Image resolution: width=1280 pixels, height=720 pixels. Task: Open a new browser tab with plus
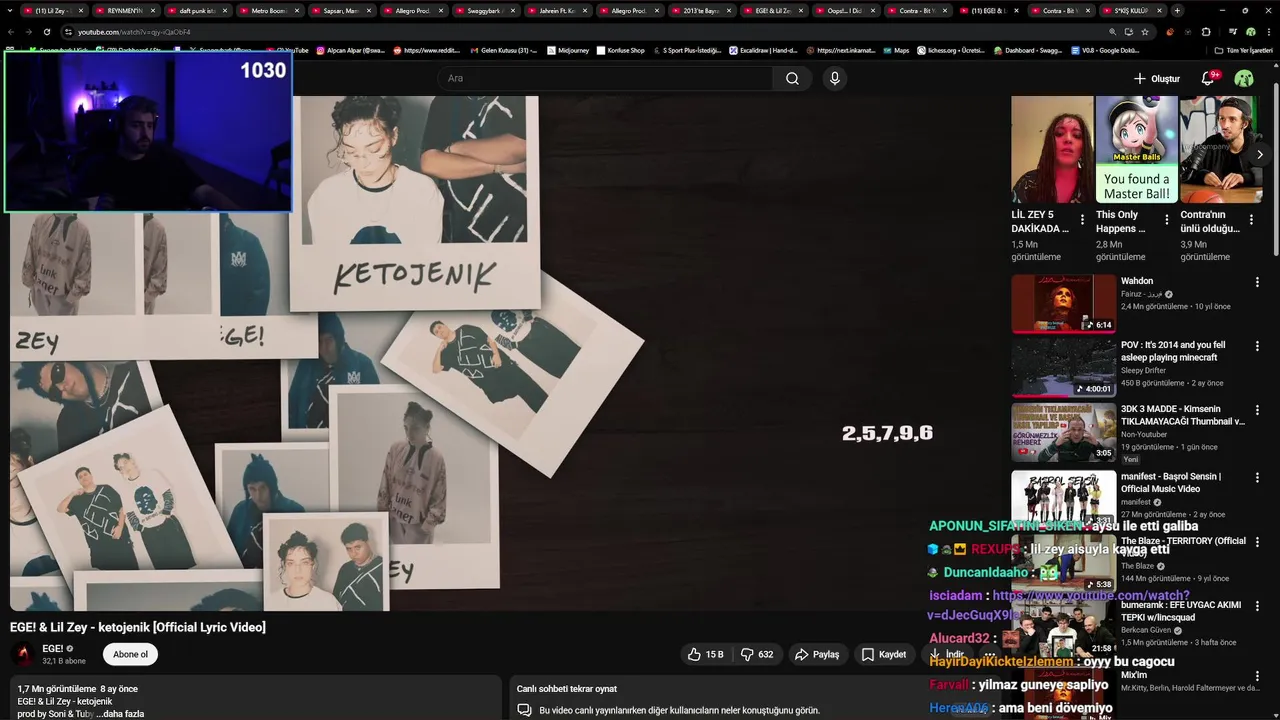(1177, 10)
